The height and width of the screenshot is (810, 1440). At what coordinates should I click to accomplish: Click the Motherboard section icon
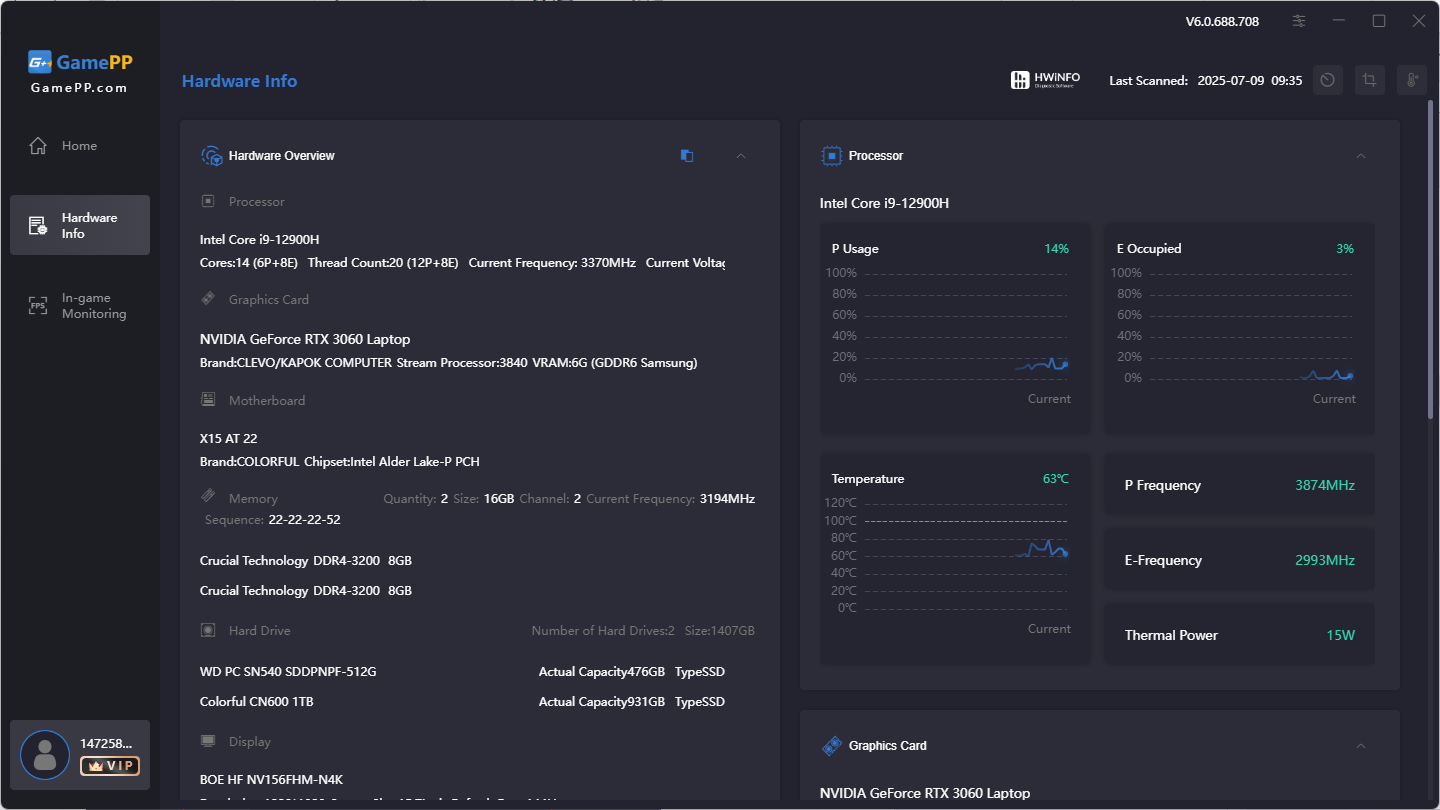point(208,399)
